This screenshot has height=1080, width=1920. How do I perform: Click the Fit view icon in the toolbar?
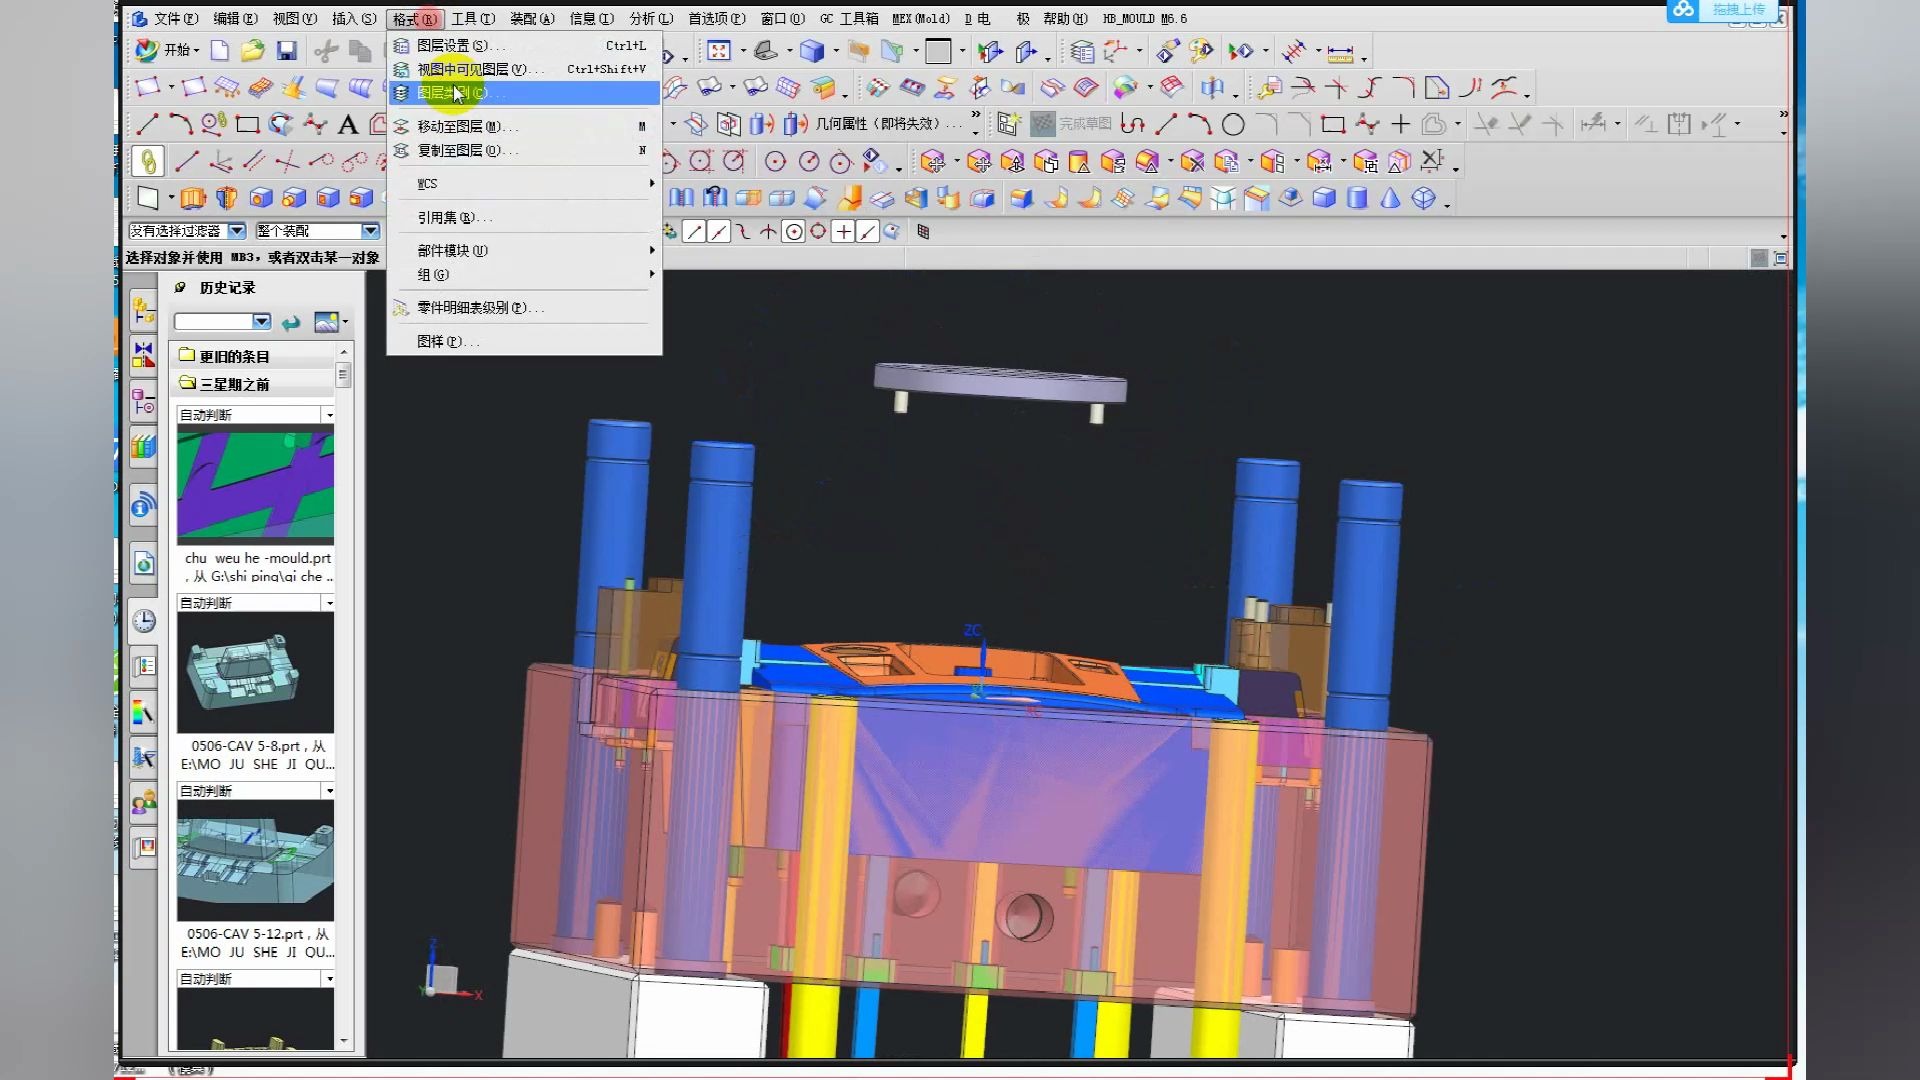pyautogui.click(x=718, y=51)
